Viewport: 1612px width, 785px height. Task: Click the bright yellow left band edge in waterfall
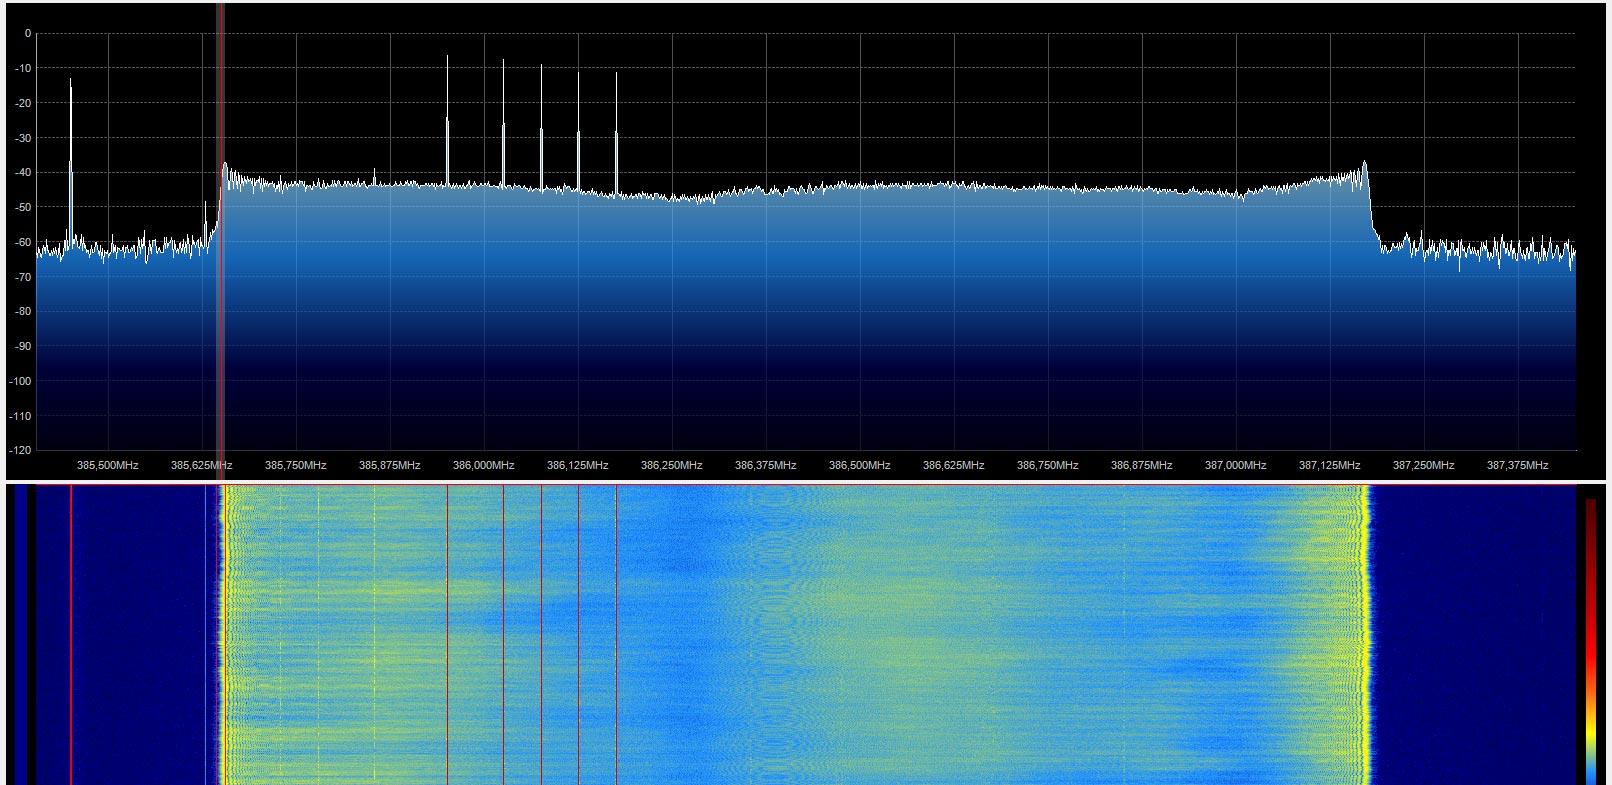coord(226,635)
